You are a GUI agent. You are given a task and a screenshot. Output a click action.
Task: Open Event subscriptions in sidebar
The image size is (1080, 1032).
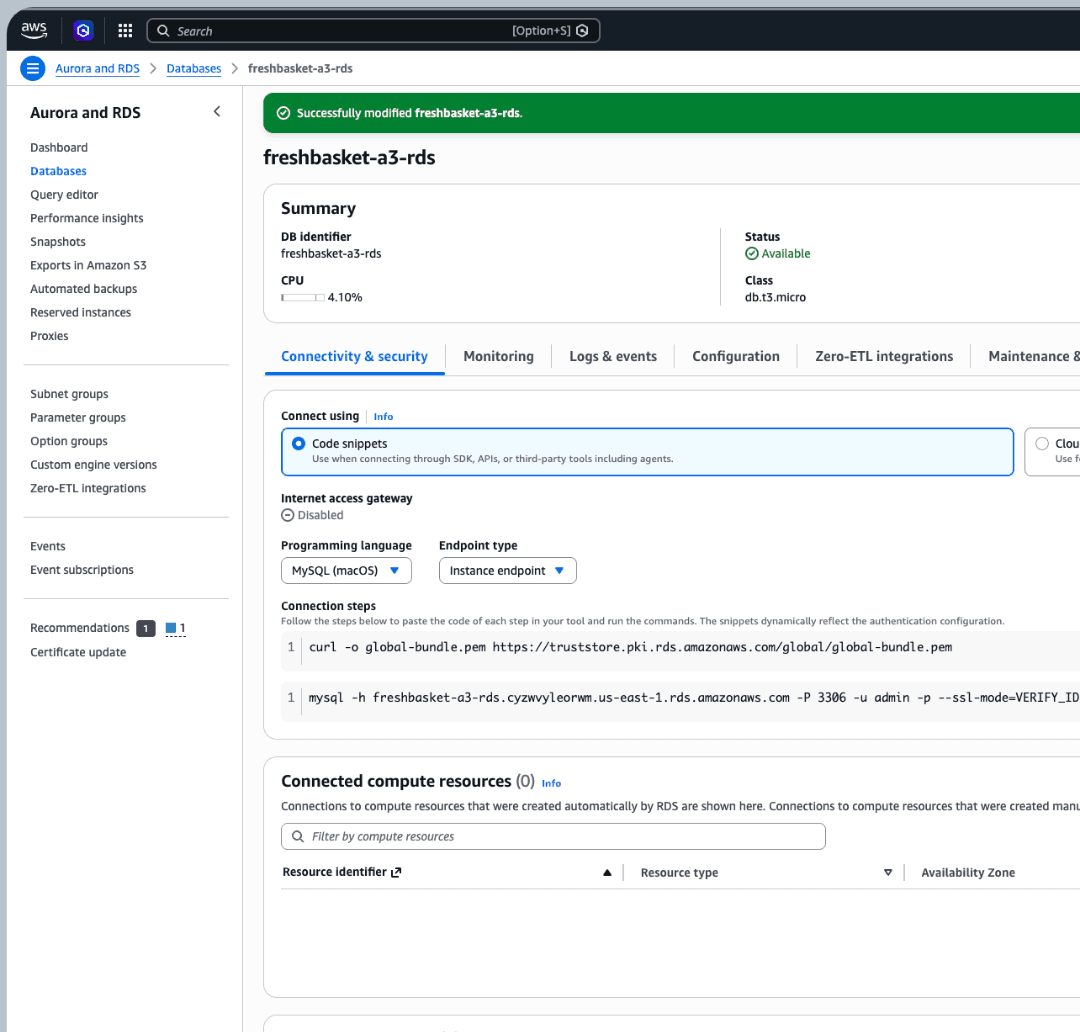[82, 570]
